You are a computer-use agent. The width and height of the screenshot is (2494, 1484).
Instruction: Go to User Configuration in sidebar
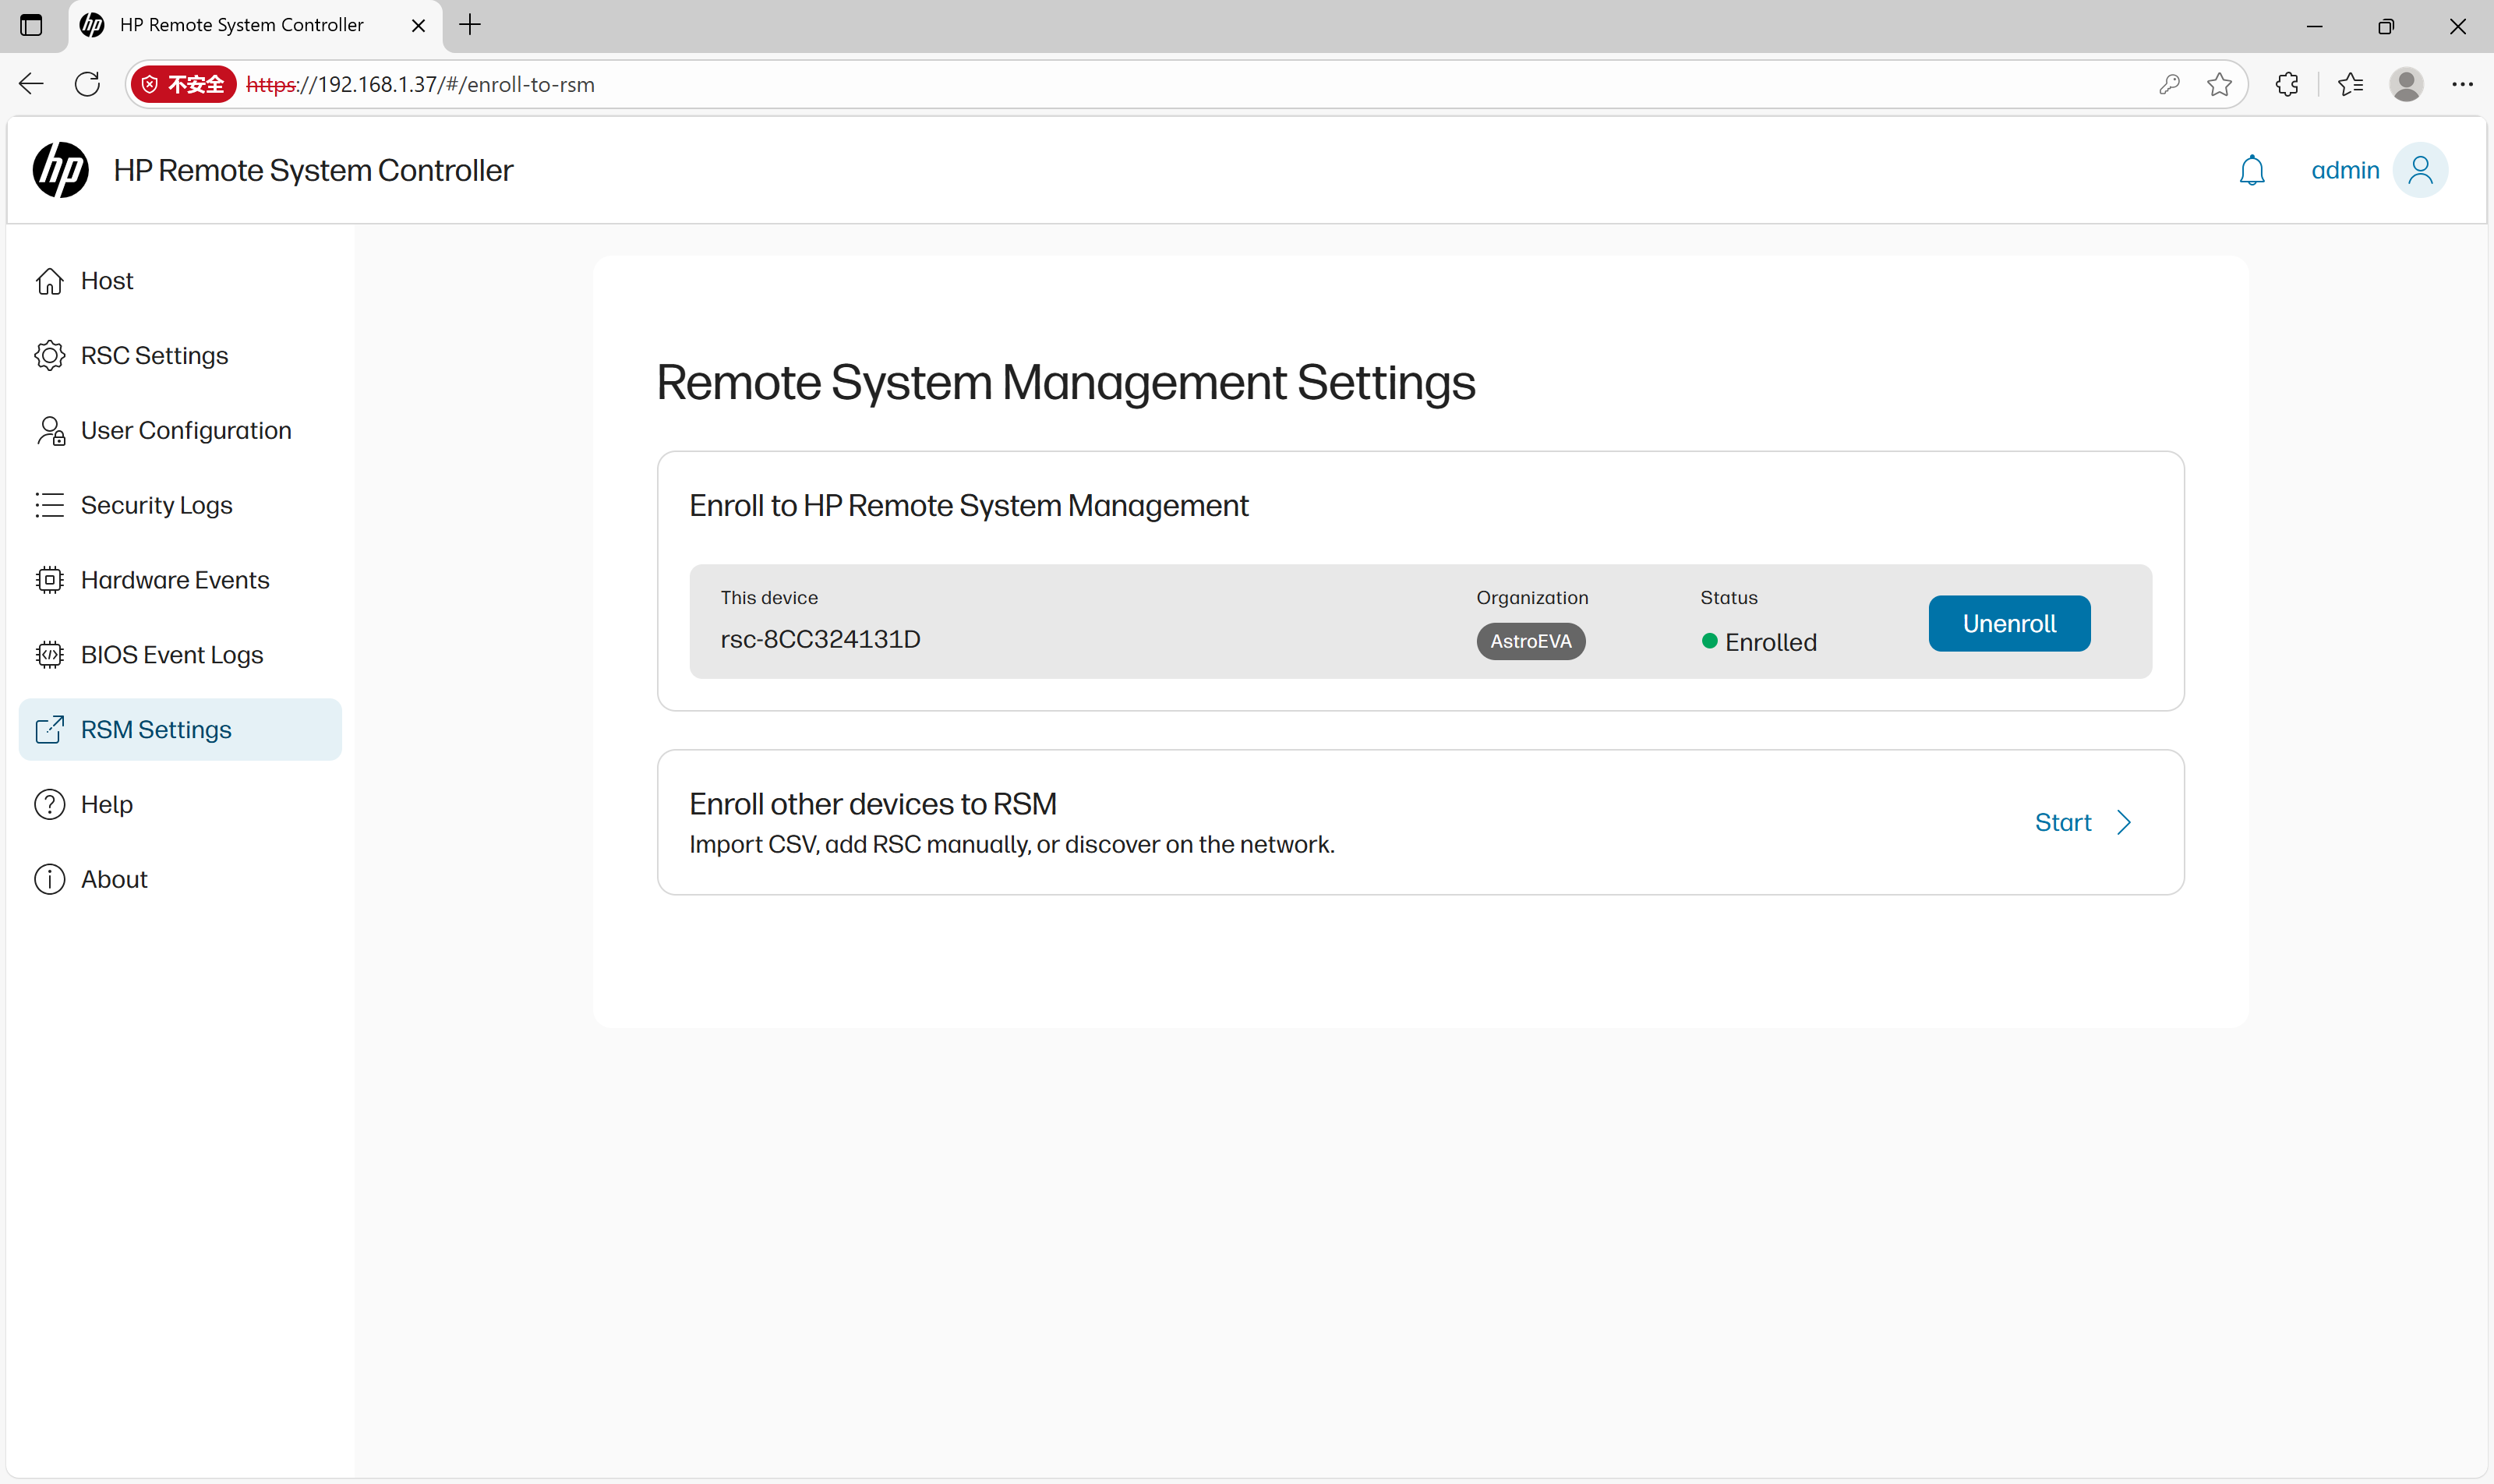[186, 431]
